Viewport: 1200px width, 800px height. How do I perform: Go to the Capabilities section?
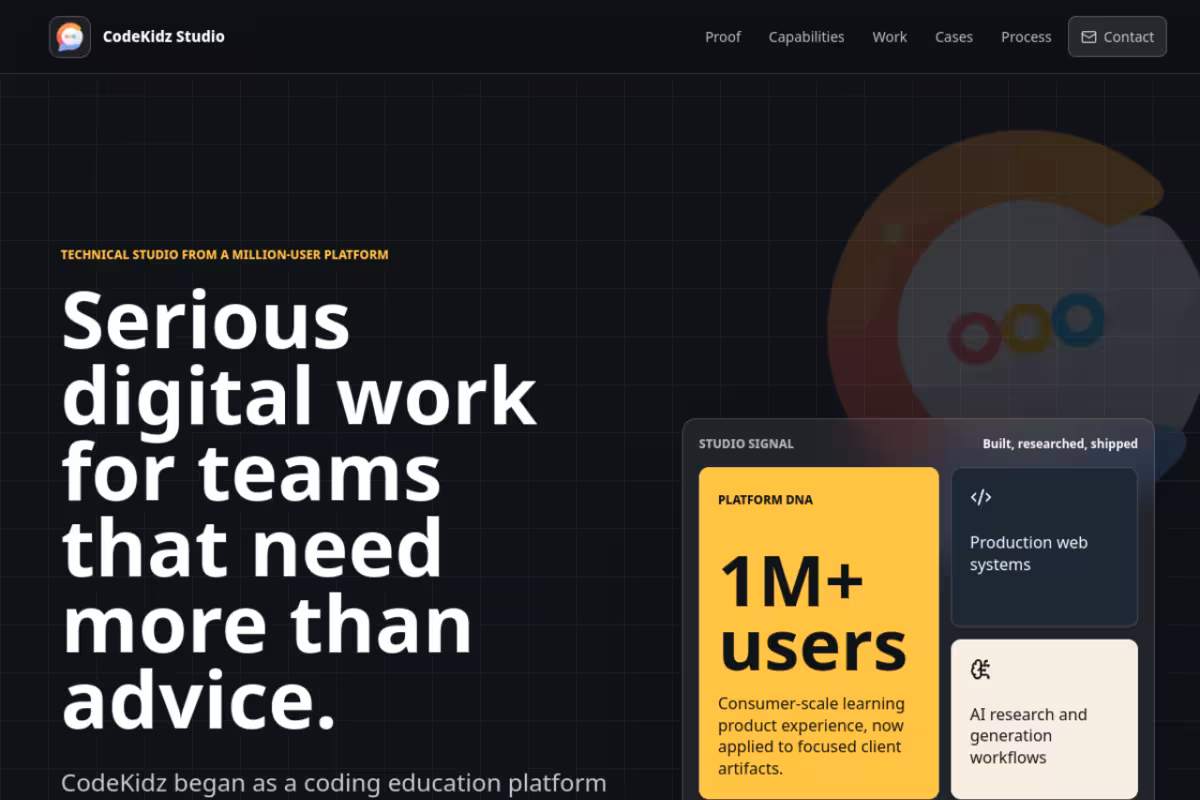806,37
